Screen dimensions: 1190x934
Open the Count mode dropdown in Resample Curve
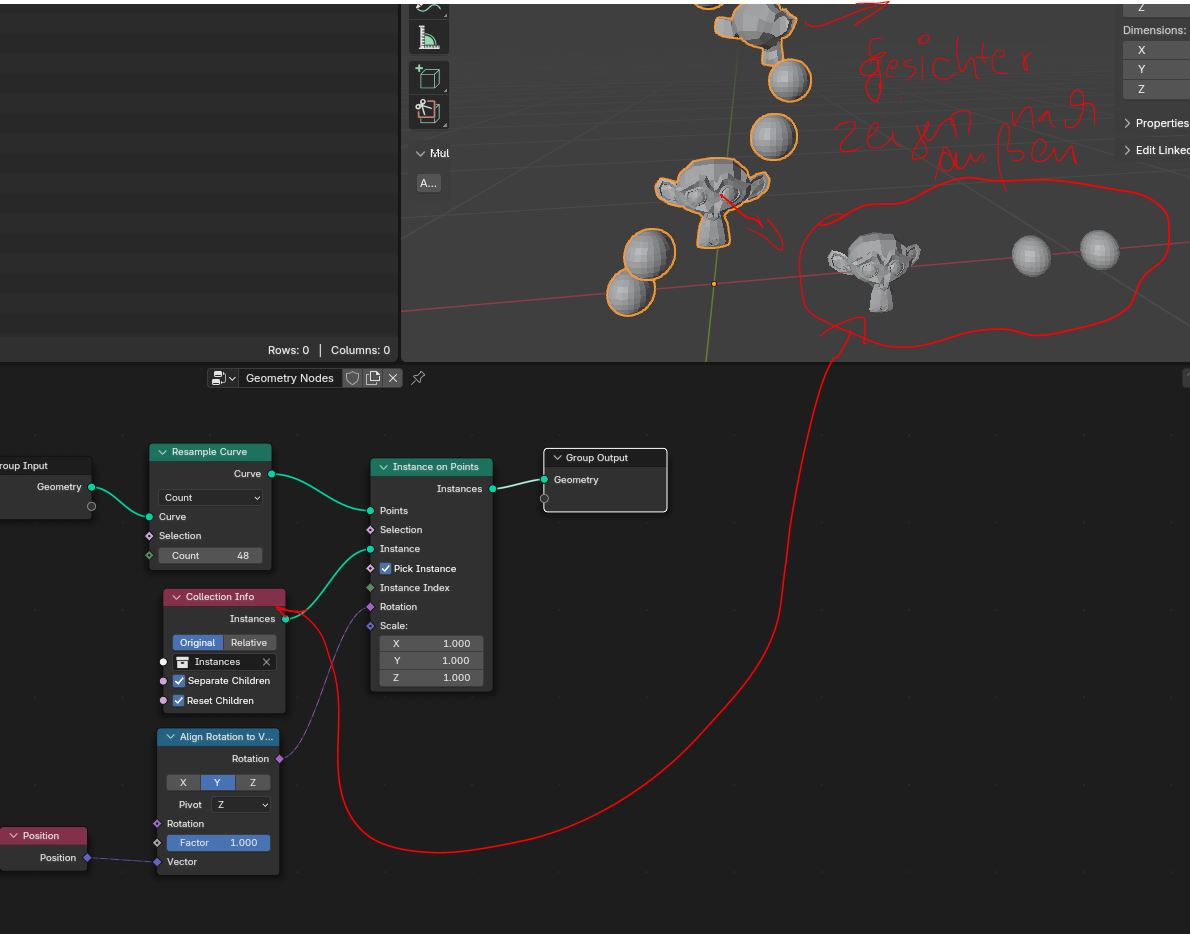210,498
